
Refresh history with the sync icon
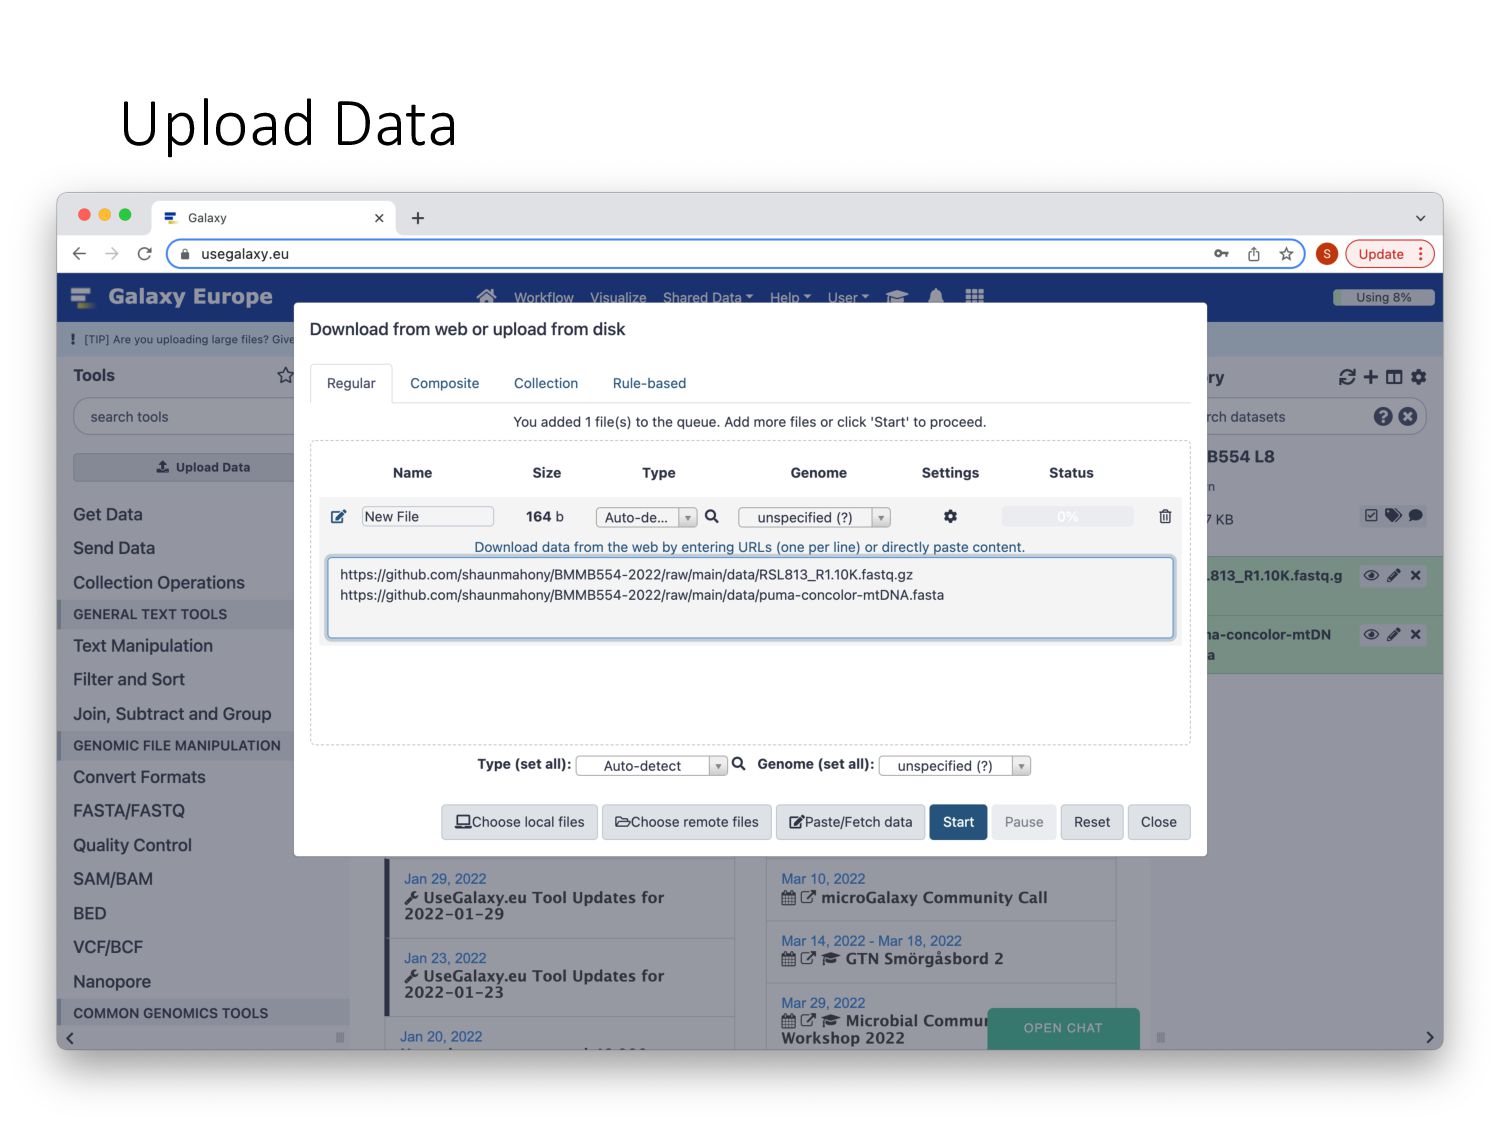1347,377
